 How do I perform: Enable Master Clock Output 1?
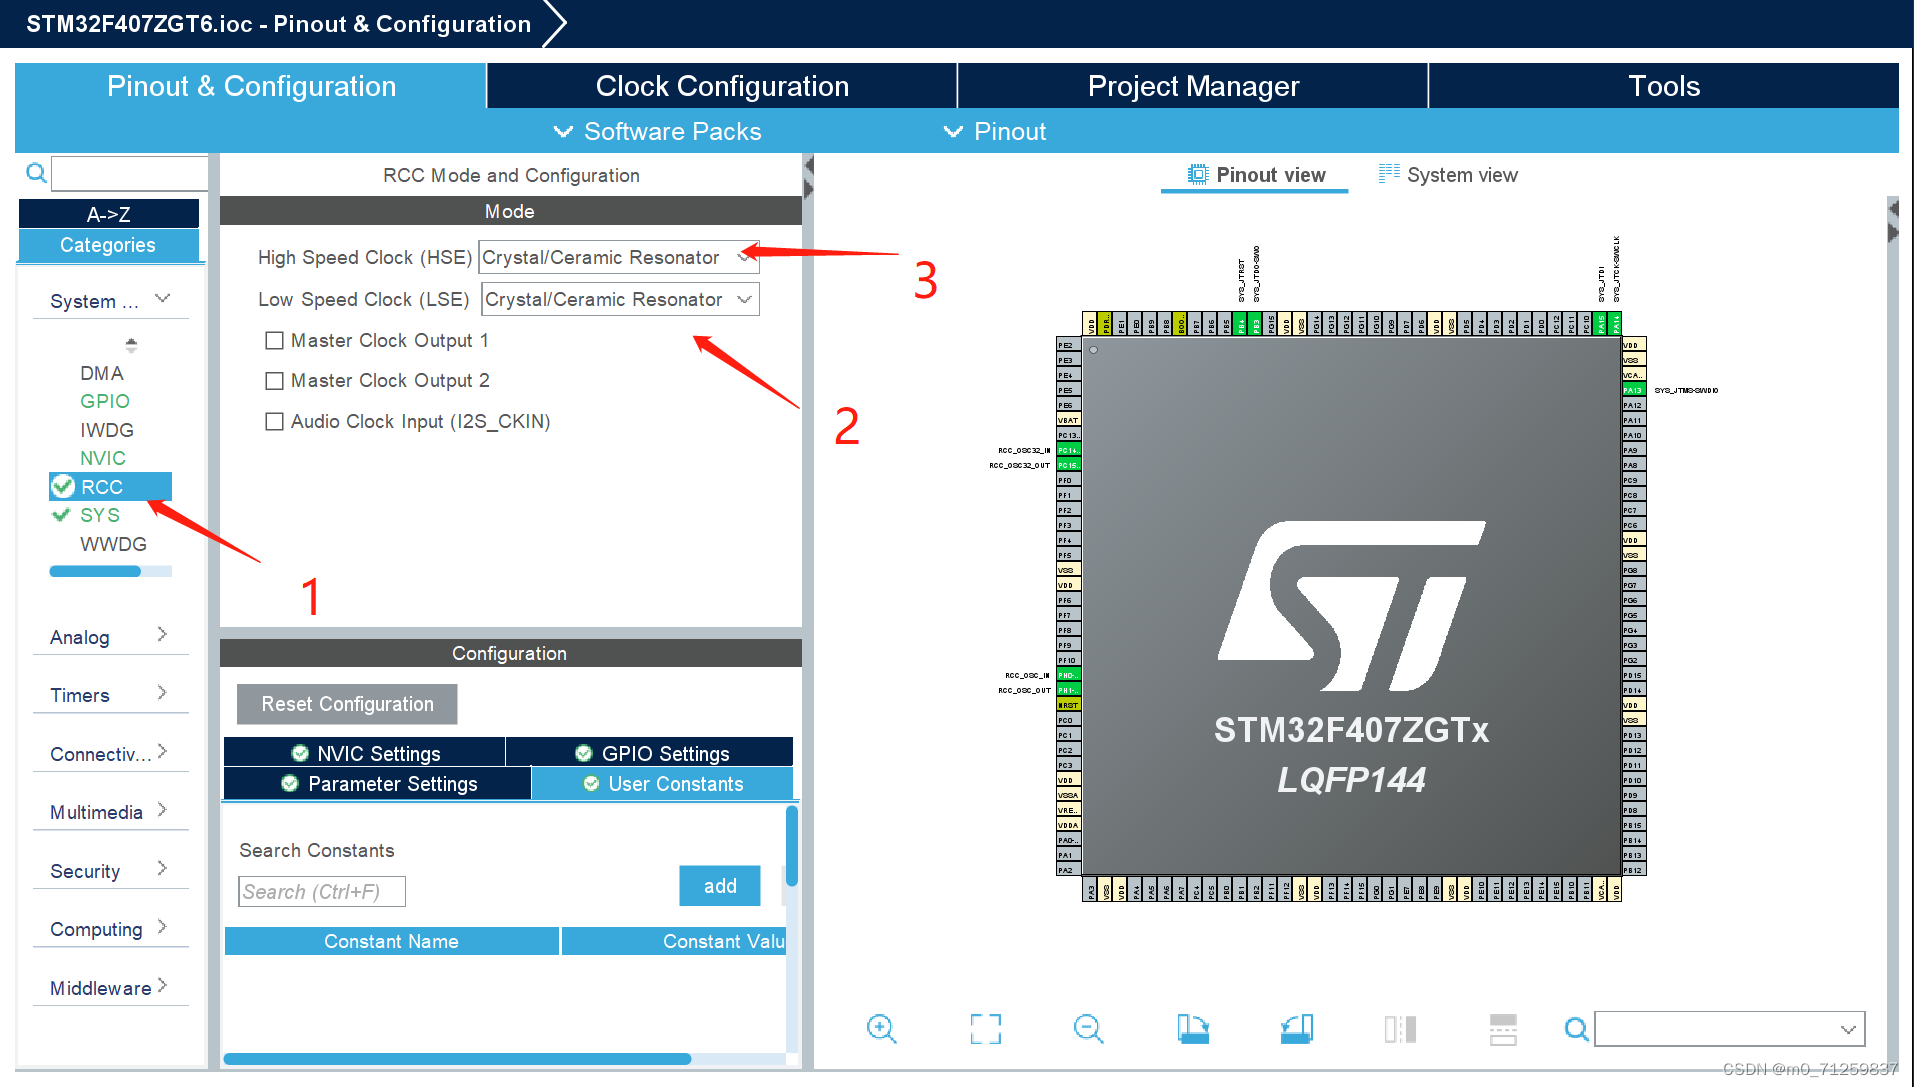tap(275, 340)
